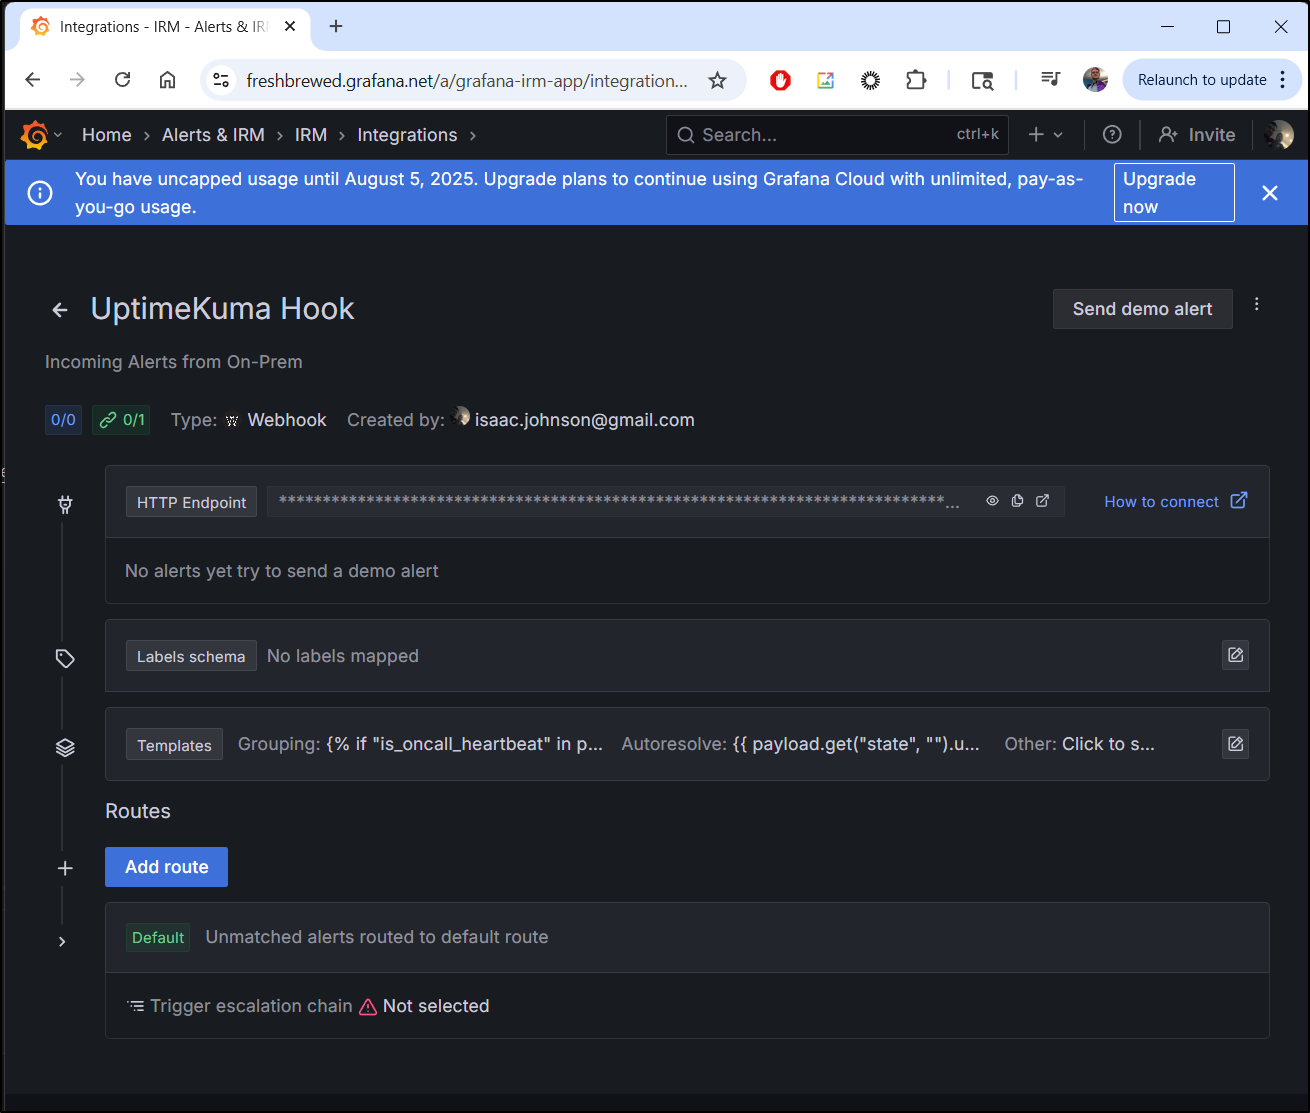This screenshot has height=1113, width=1310.
Task: Open Alerts & IRM breadcrumb
Action: coord(213,135)
